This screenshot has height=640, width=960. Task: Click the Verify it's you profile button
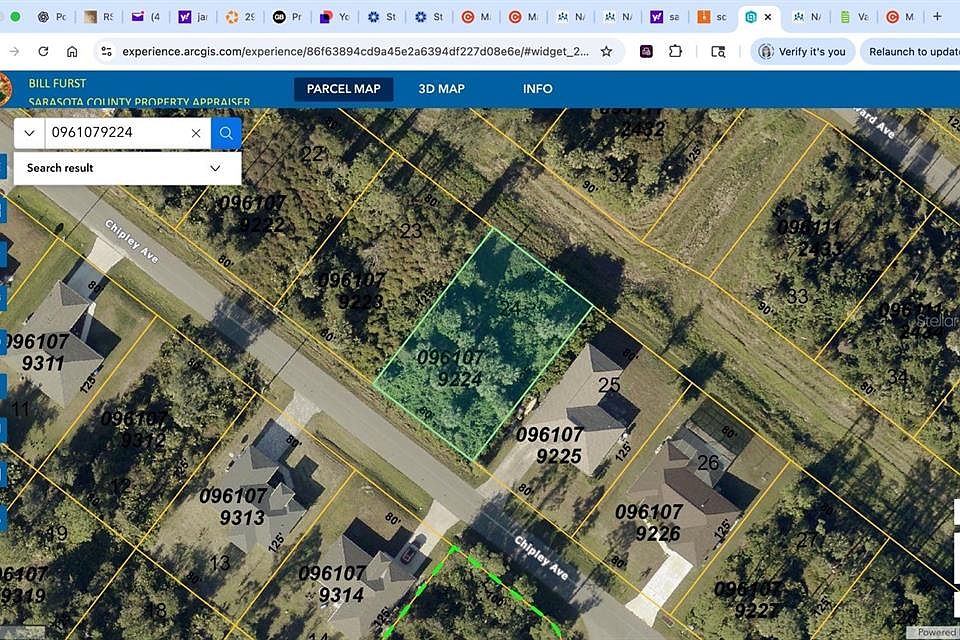coord(802,51)
